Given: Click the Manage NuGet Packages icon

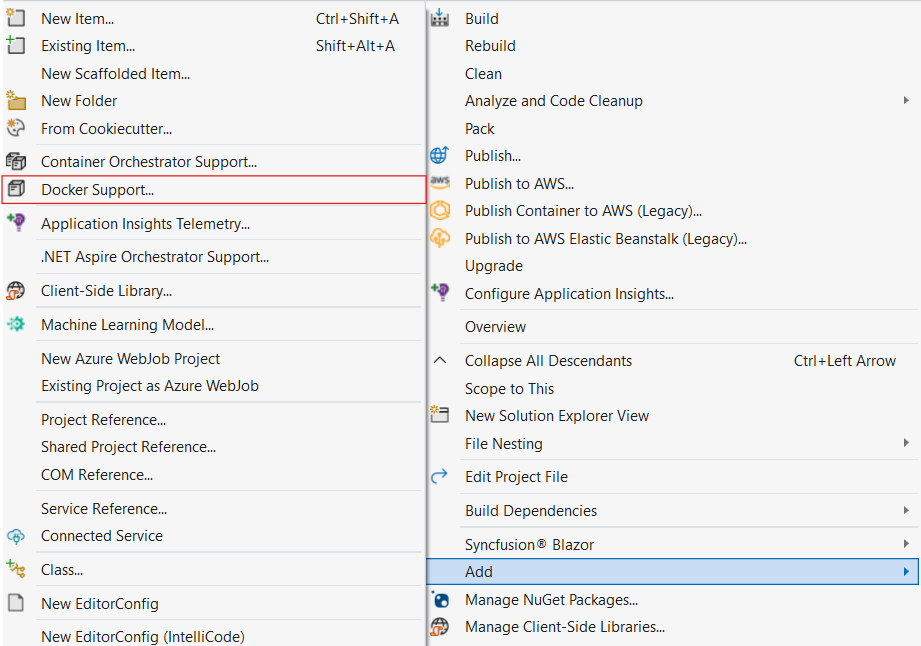Looking at the screenshot, I should tap(439, 599).
